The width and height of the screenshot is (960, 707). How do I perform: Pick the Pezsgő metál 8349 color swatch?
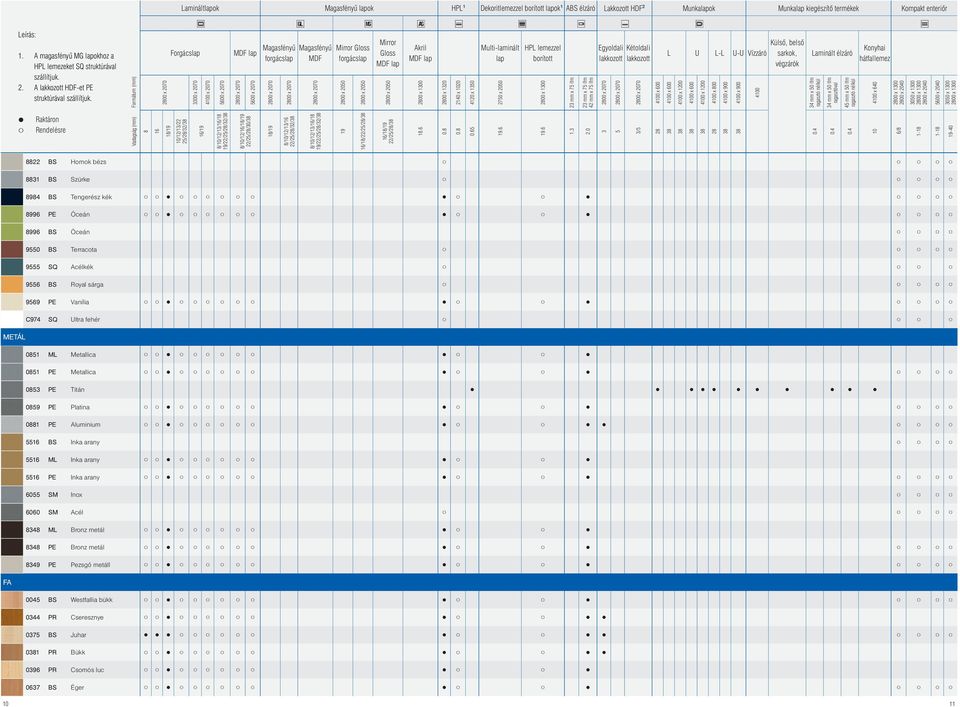(12, 565)
